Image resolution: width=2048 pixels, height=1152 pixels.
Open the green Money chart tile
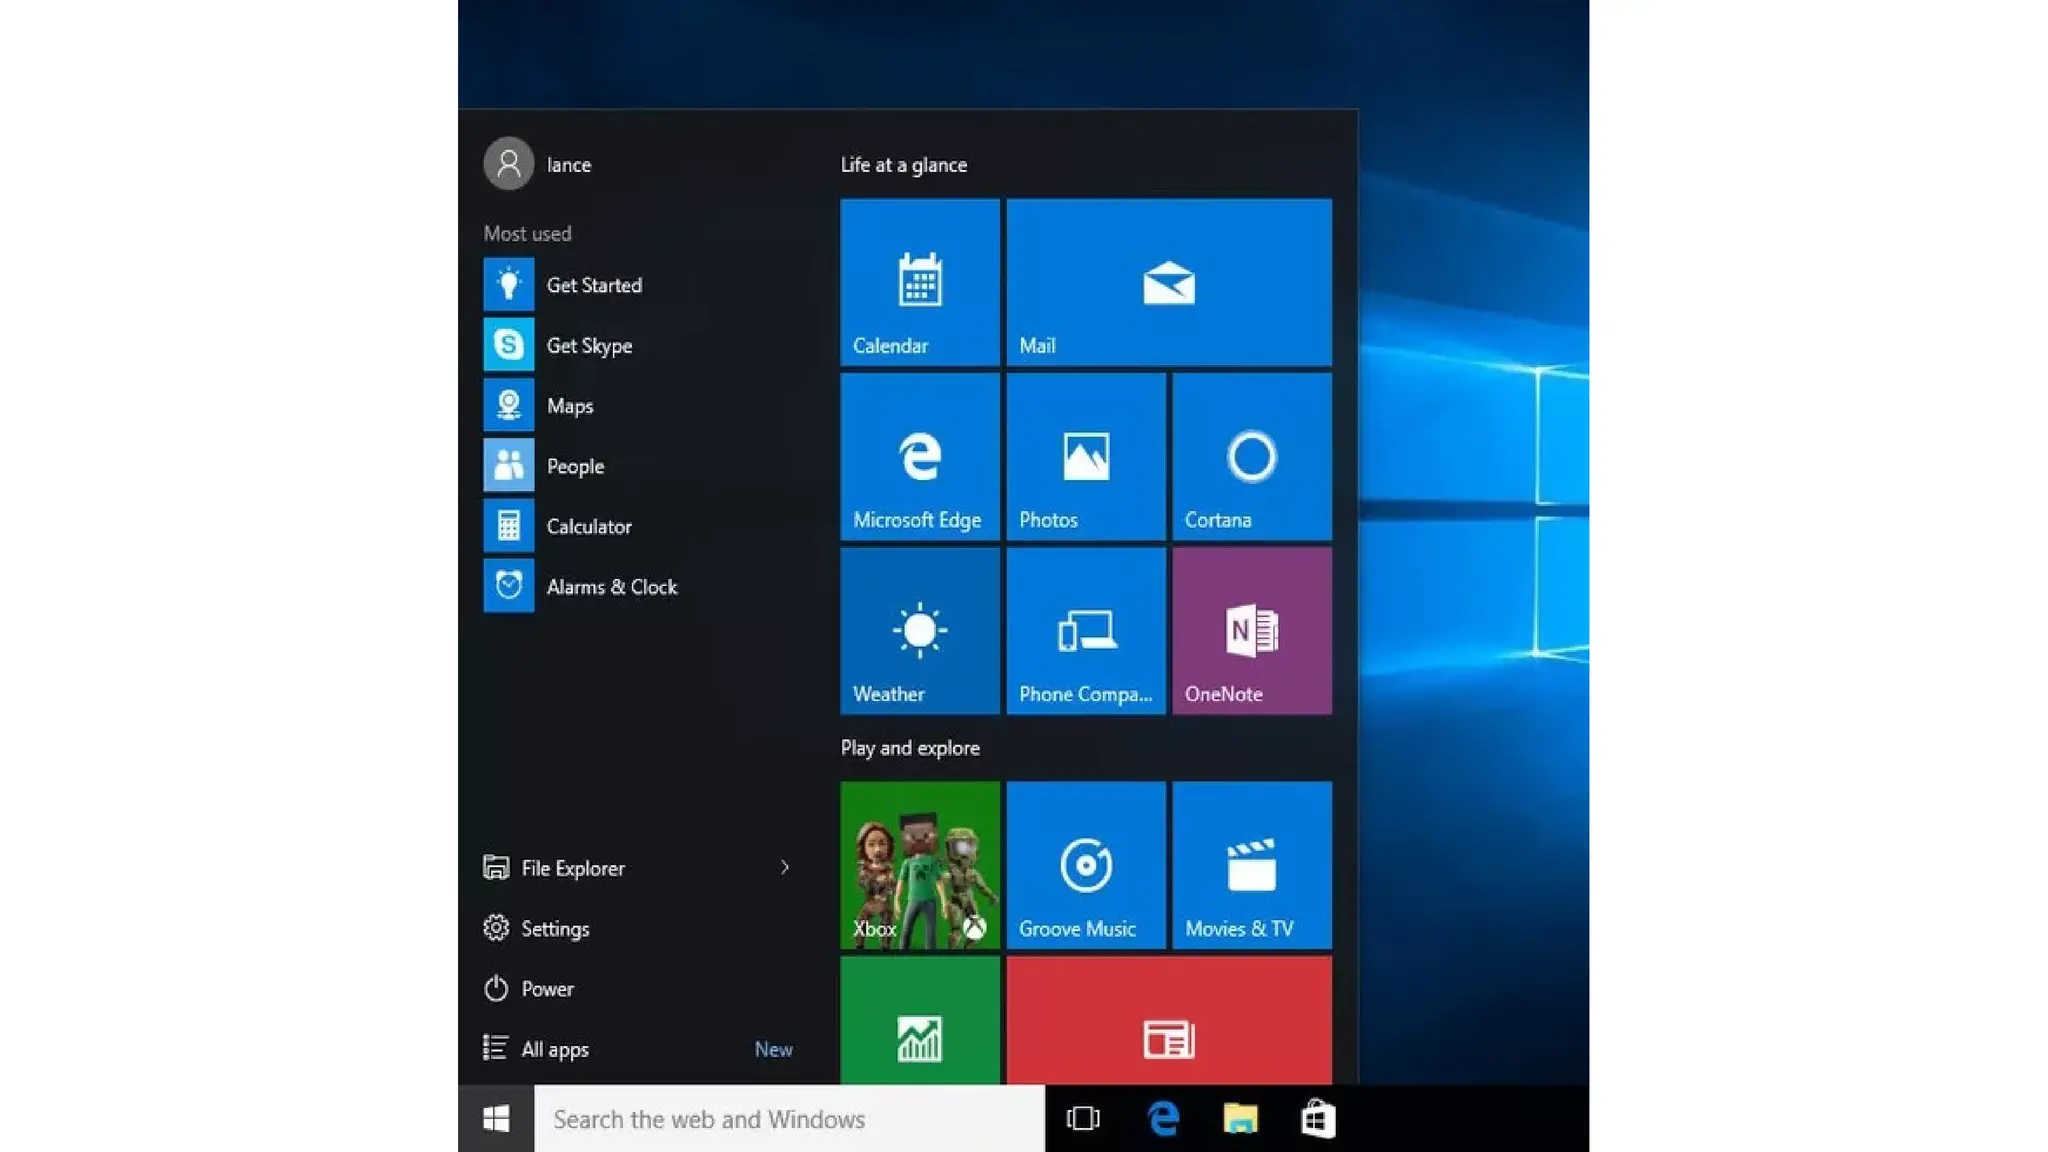919,1021
